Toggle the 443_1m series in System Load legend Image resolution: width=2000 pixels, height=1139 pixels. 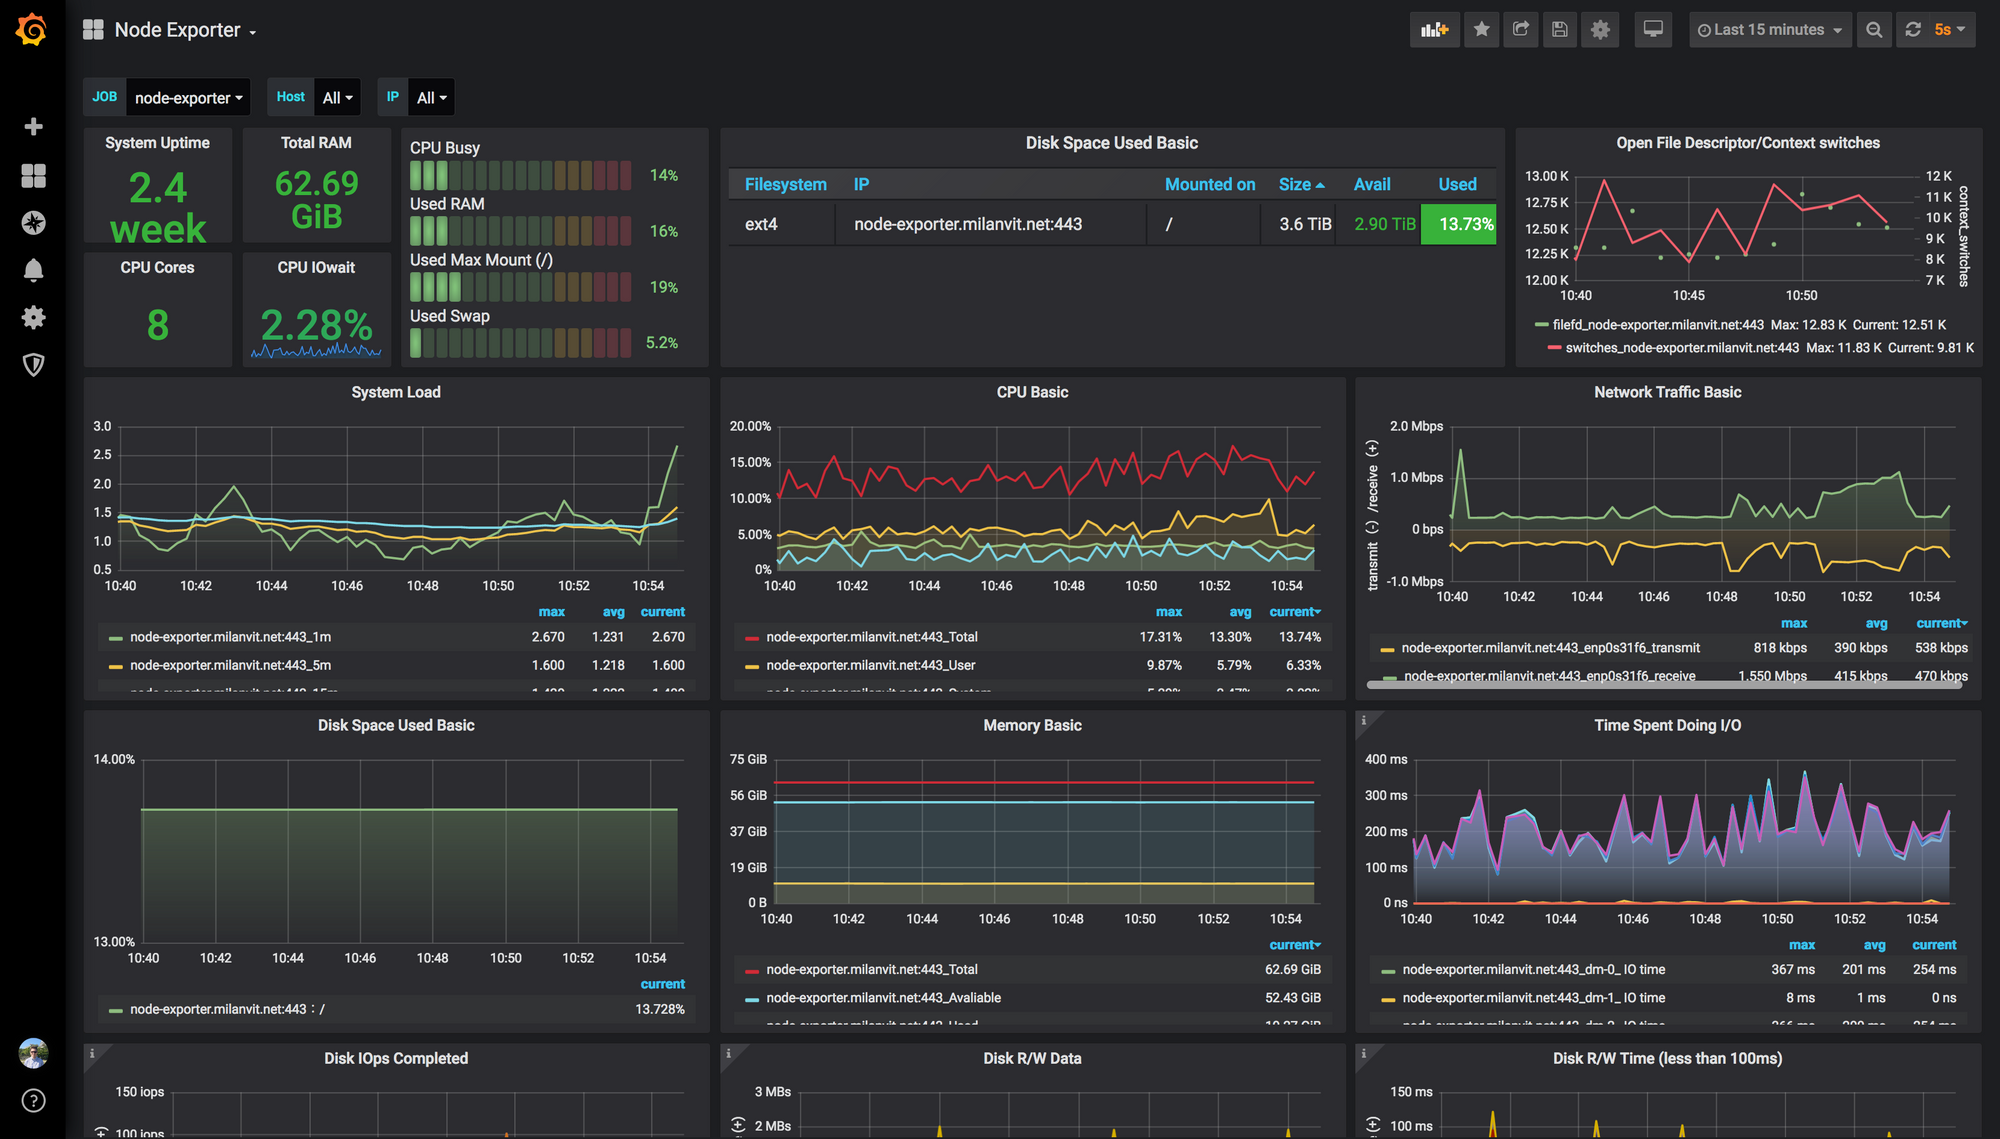pos(230,637)
